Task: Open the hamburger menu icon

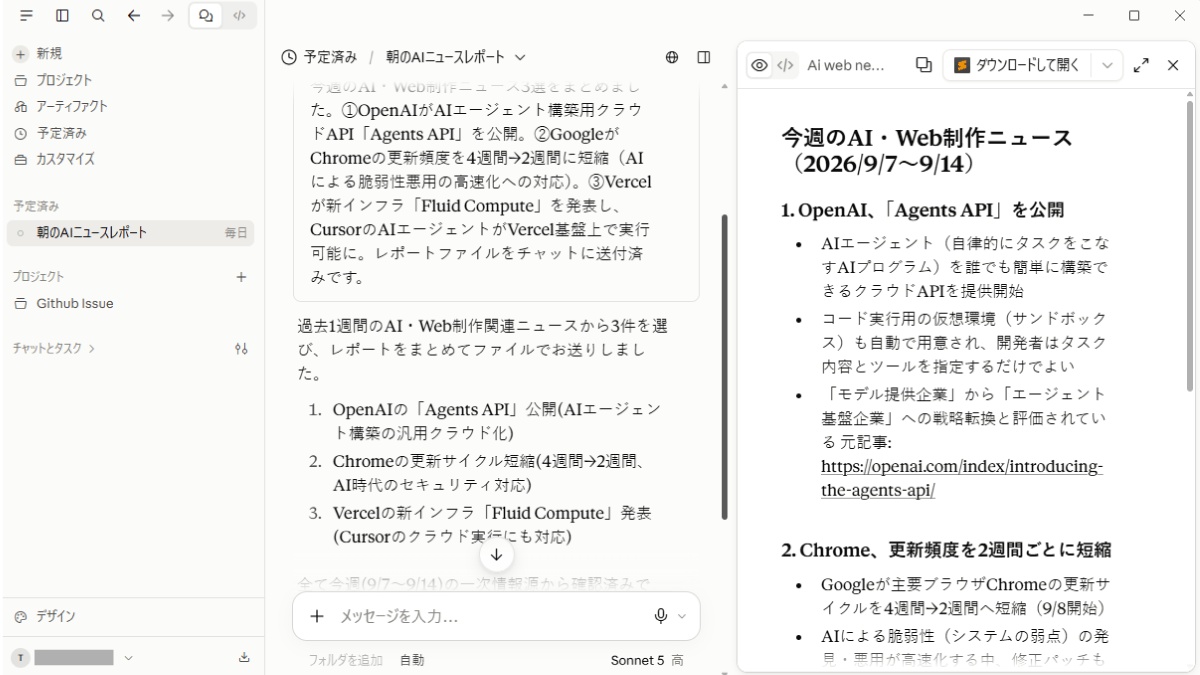Action: coord(26,15)
